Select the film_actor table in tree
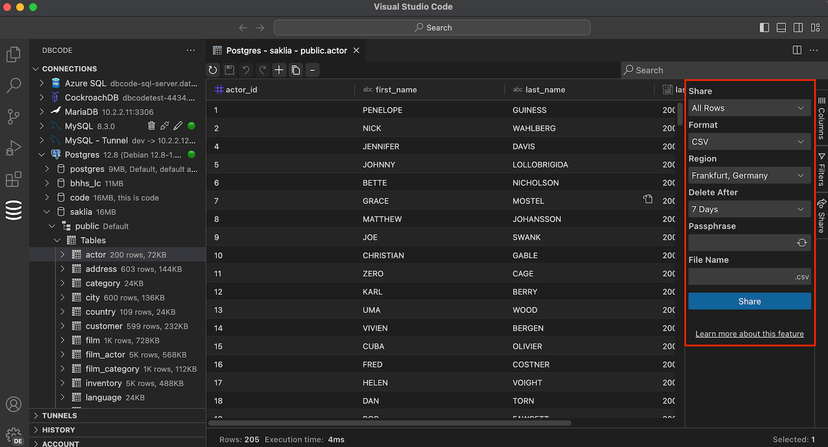The height and width of the screenshot is (447, 828). click(x=117, y=355)
